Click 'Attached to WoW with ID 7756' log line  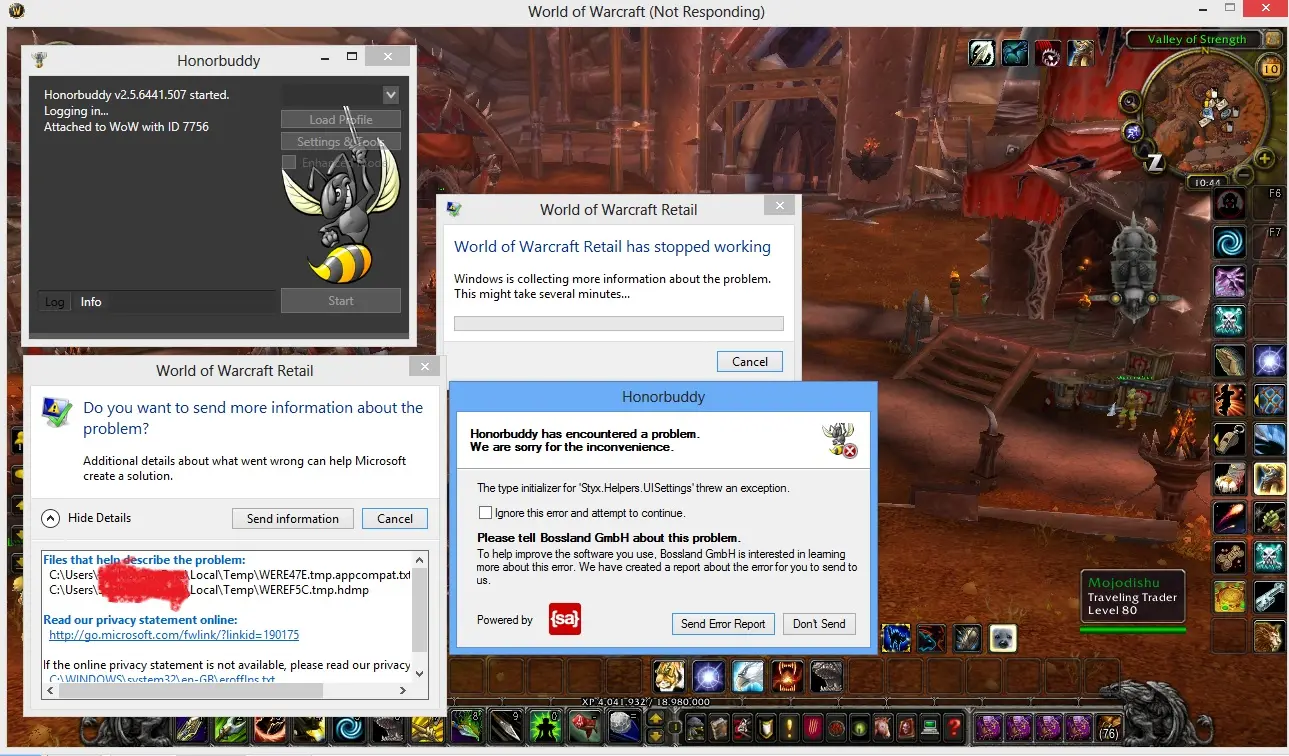coord(126,127)
